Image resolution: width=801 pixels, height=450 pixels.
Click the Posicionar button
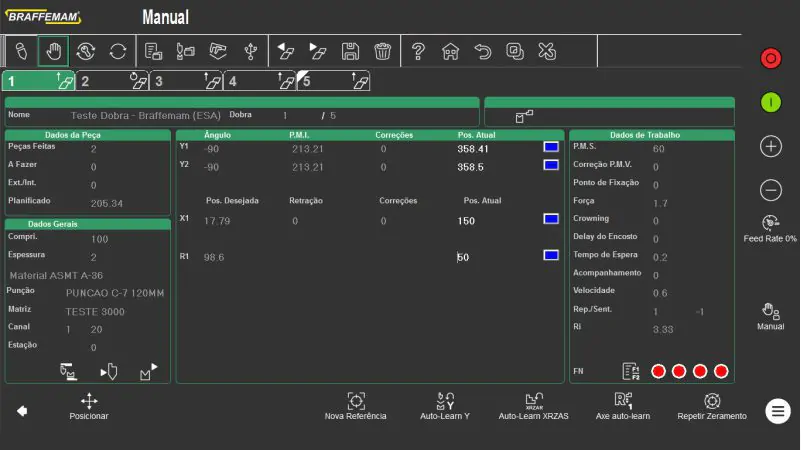coord(89,407)
